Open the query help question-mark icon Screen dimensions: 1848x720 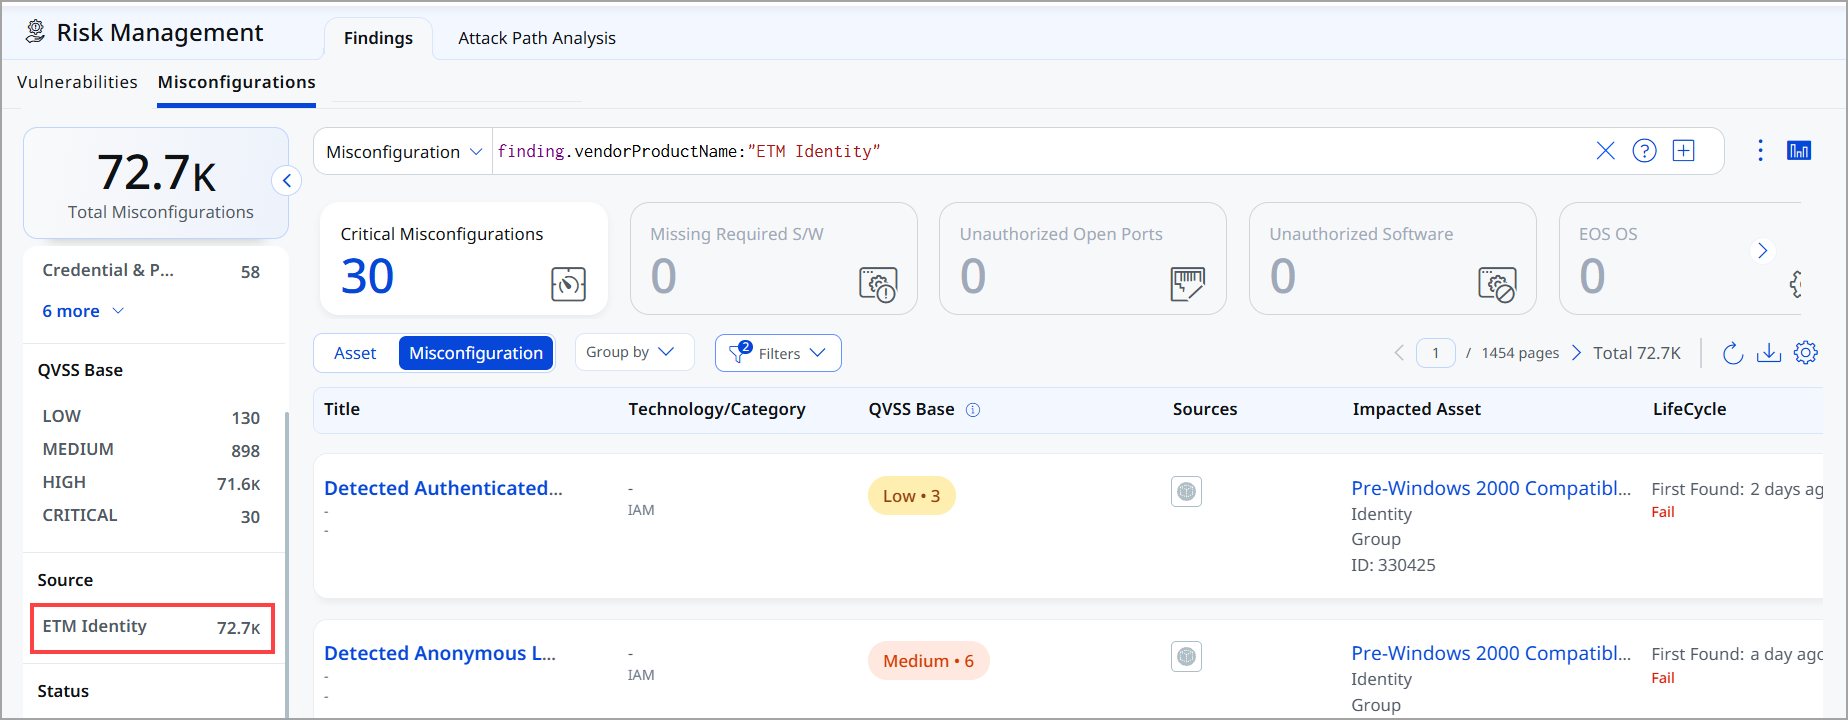[1644, 151]
